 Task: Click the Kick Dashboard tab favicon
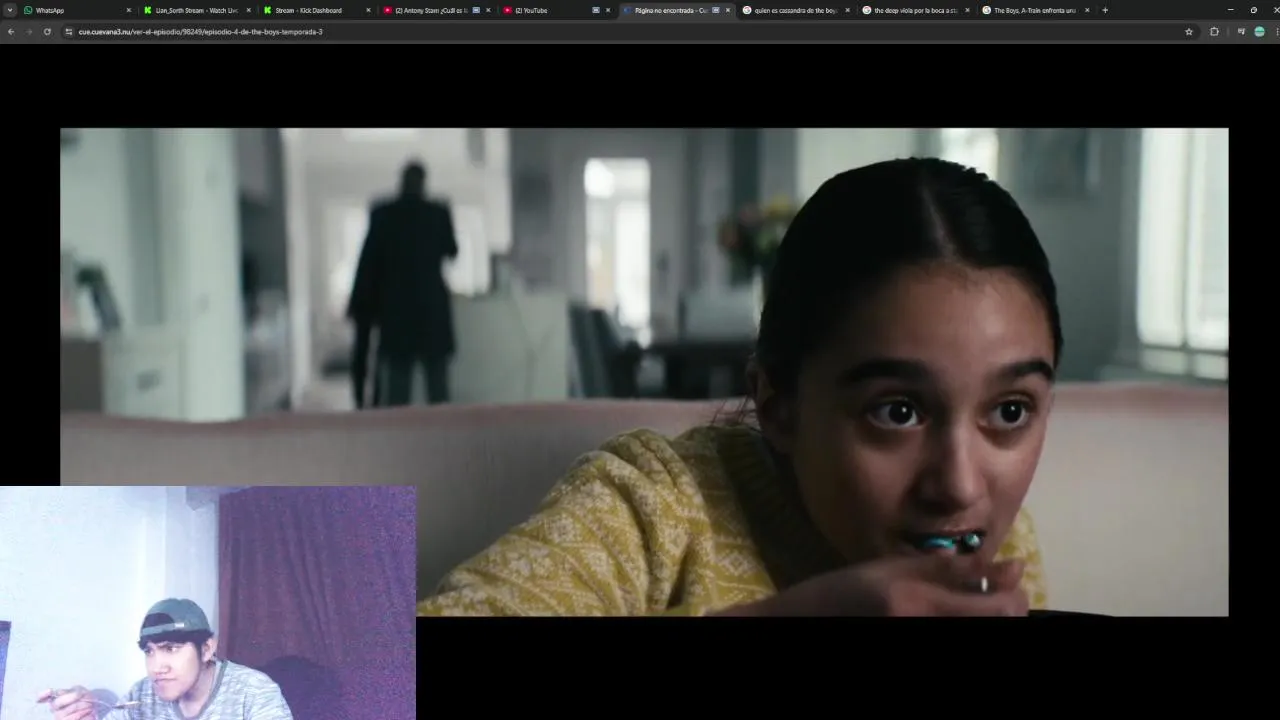click(268, 10)
